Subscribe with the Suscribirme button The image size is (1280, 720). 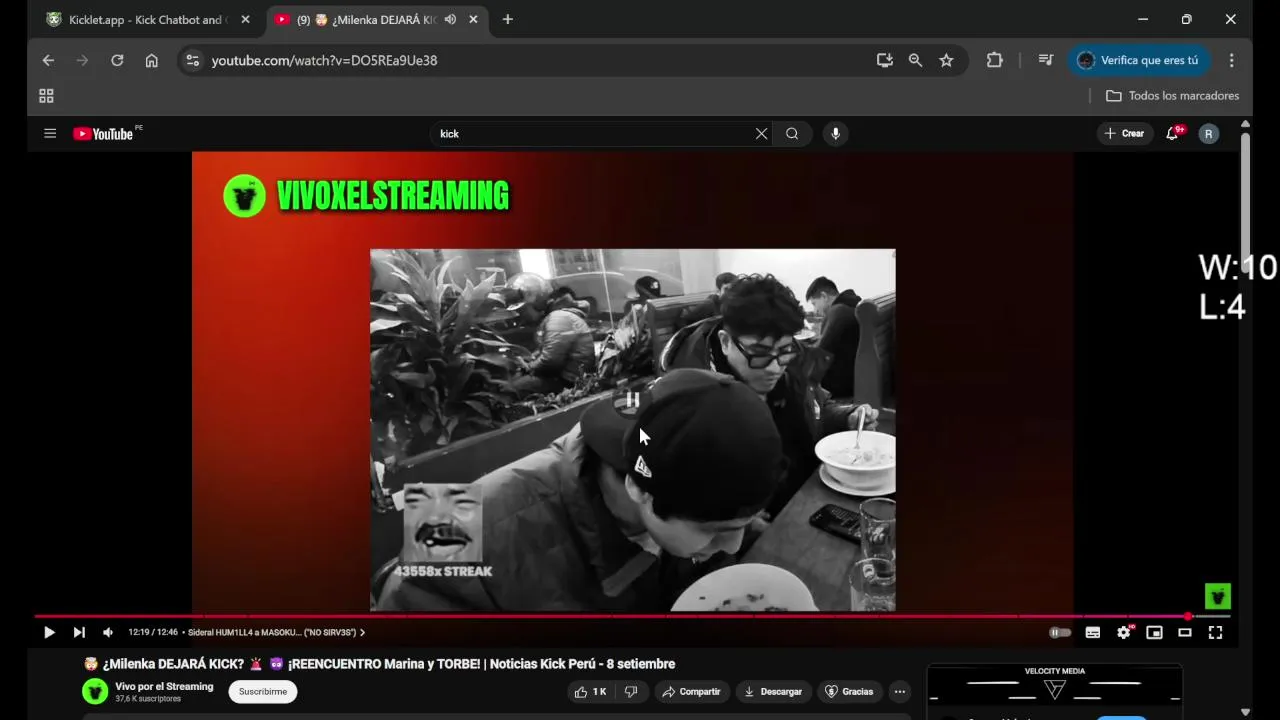pos(263,691)
